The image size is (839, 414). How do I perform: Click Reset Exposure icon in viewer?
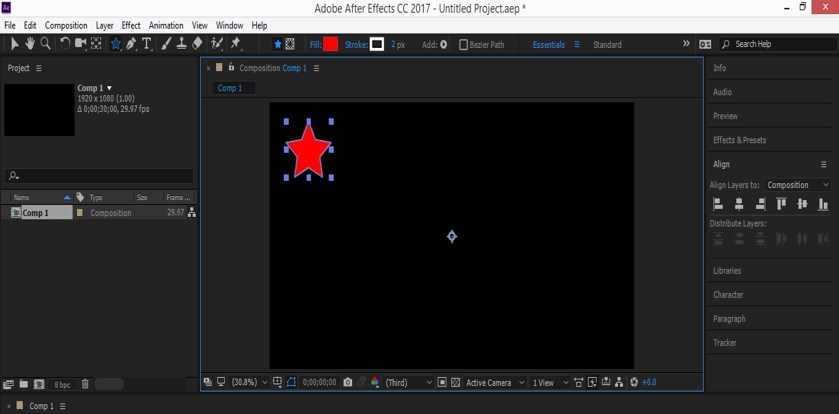pos(634,382)
